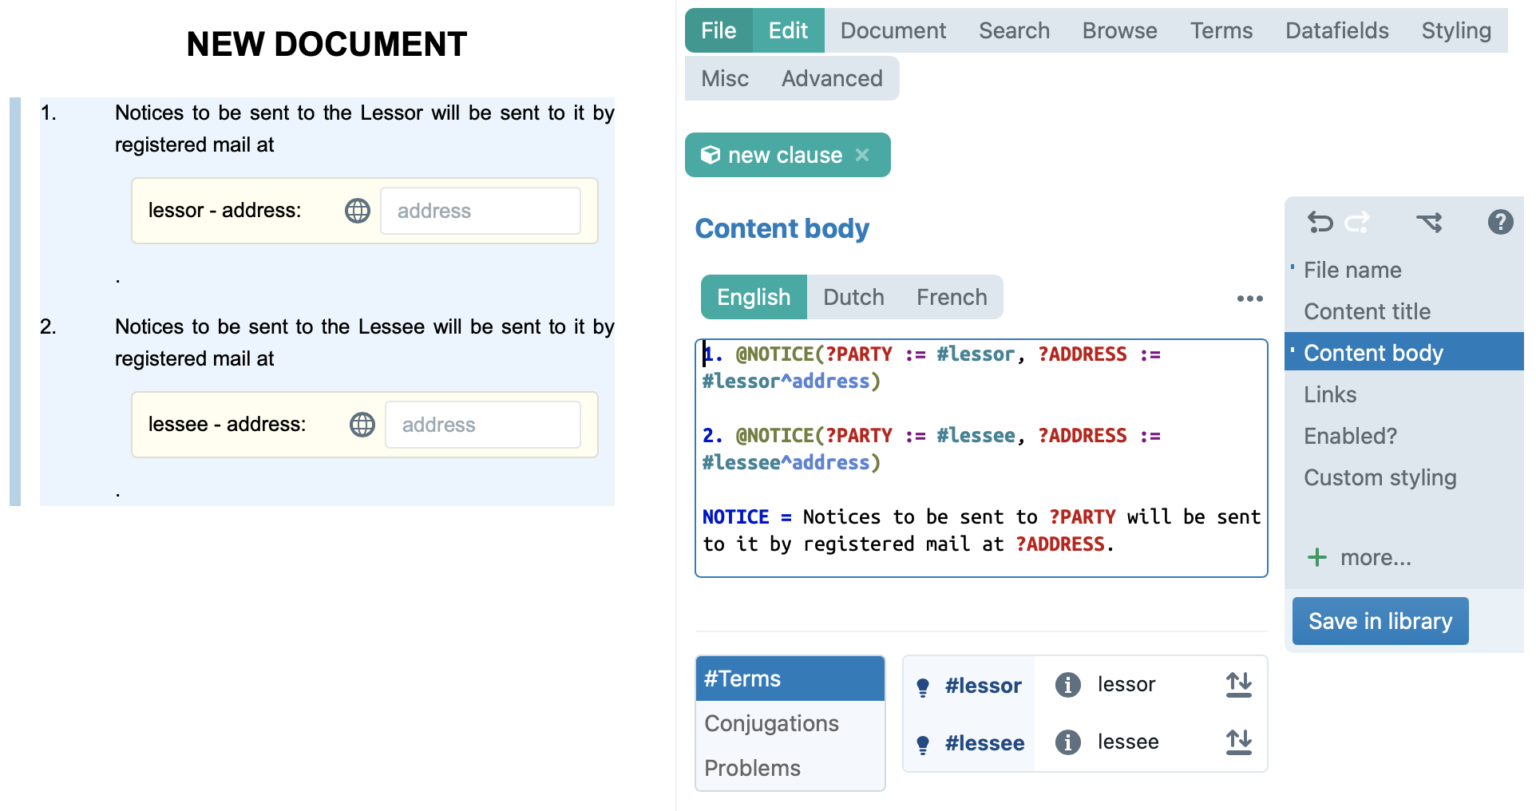Switch to the Dutch language tab
Image resolution: width=1536 pixels, height=811 pixels.
[853, 297]
